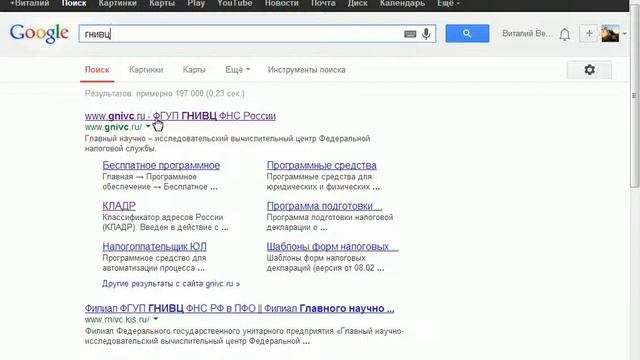Open the Программные средства sitelink
This screenshot has width=640, height=360.
[x=322, y=165]
